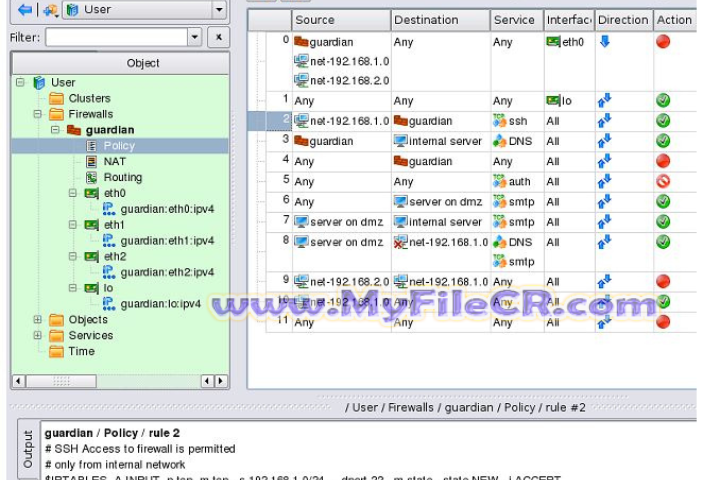Select the Clusters folder
Image resolution: width=720 pixels, height=480 pixels.
pos(89,98)
